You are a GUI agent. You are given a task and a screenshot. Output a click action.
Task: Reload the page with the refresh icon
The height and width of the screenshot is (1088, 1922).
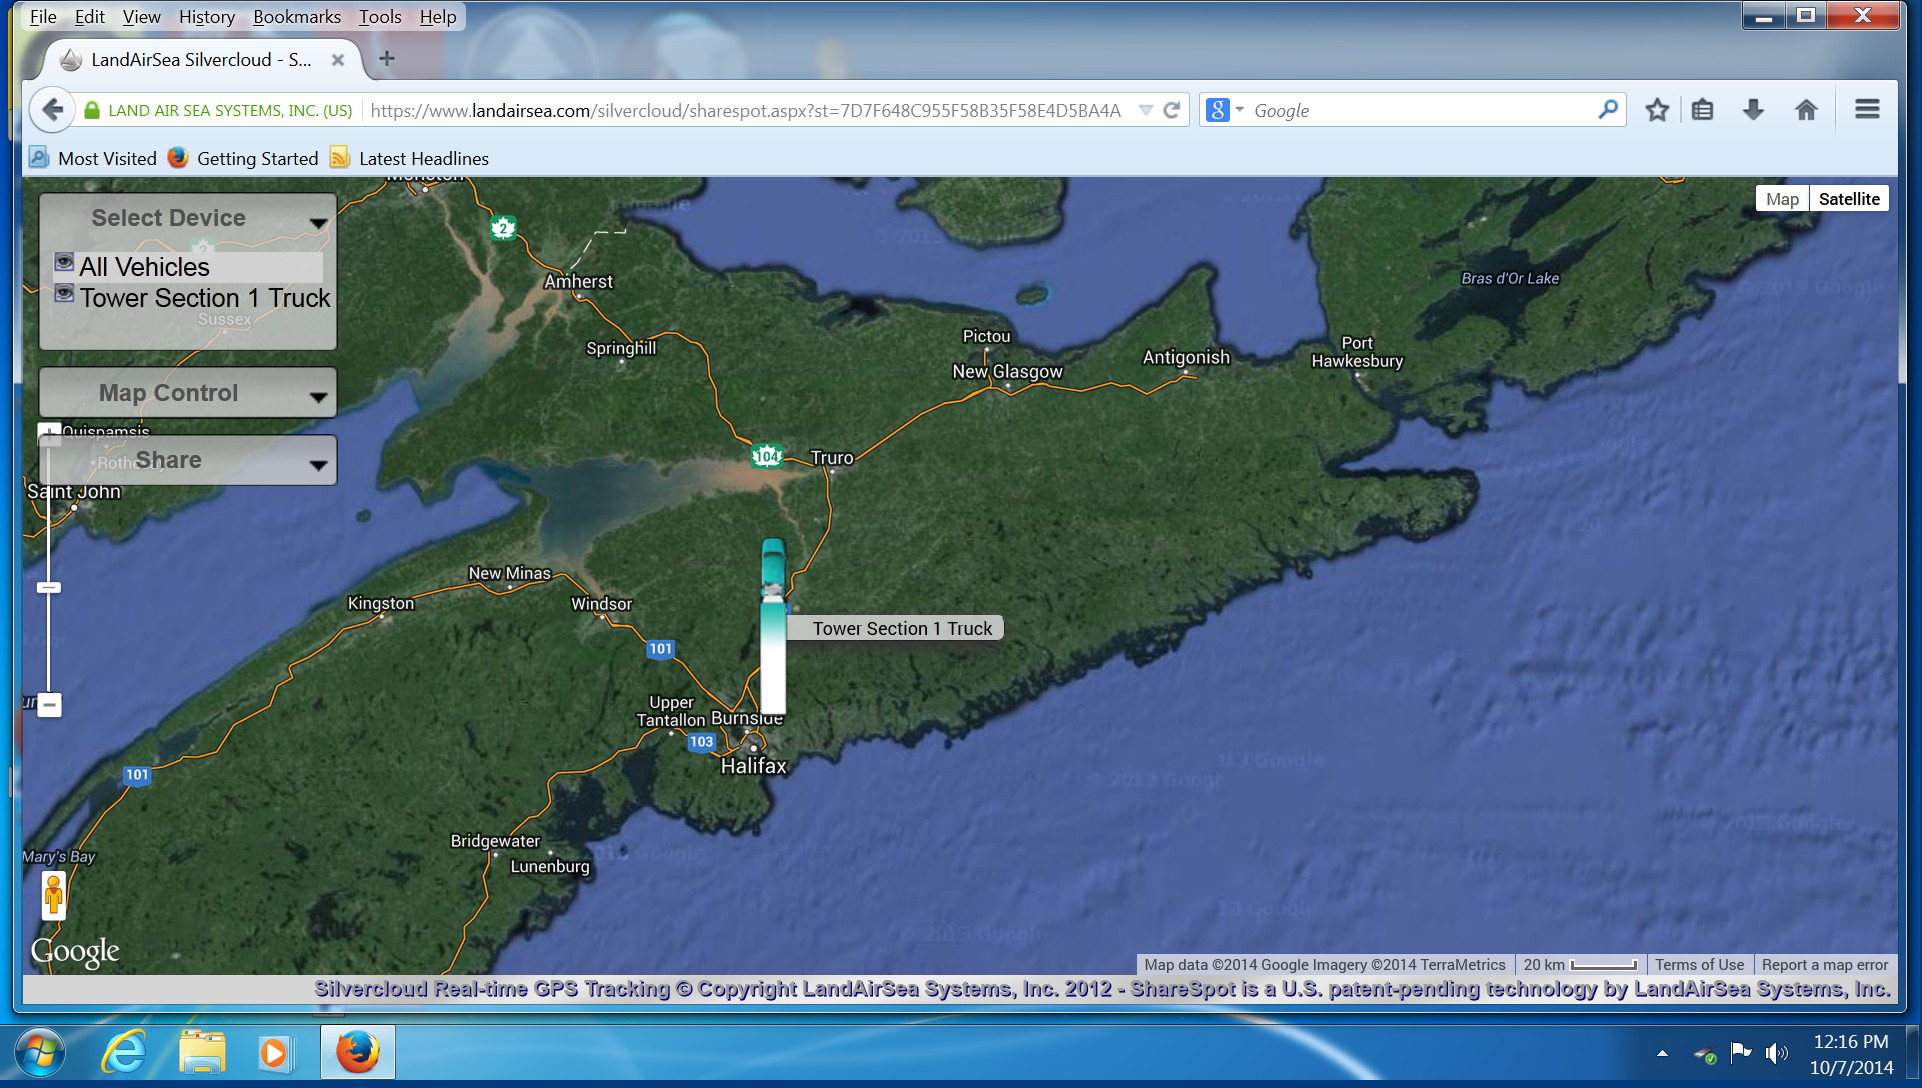pyautogui.click(x=1172, y=110)
